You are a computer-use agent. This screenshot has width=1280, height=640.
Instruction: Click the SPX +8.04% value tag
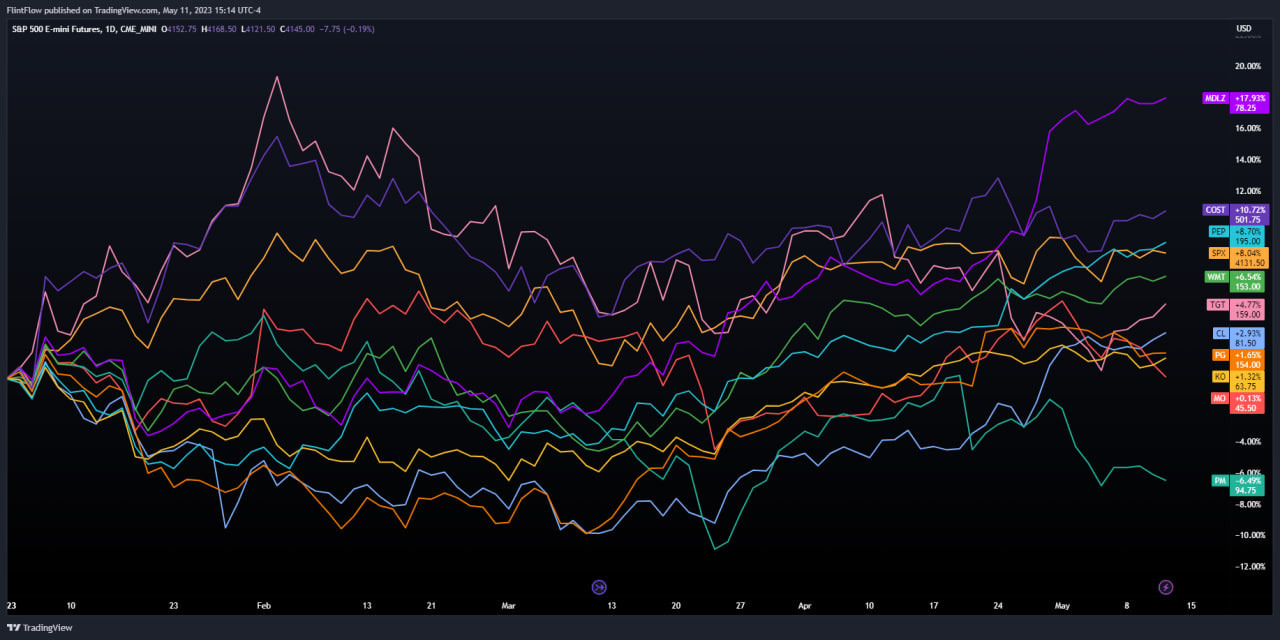coord(1249,257)
